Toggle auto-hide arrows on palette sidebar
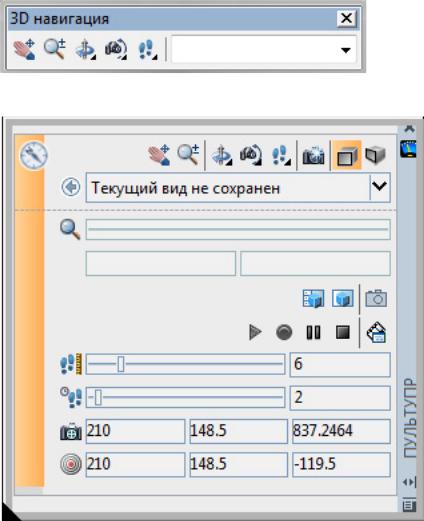This screenshot has width=424, height=521. point(409,482)
